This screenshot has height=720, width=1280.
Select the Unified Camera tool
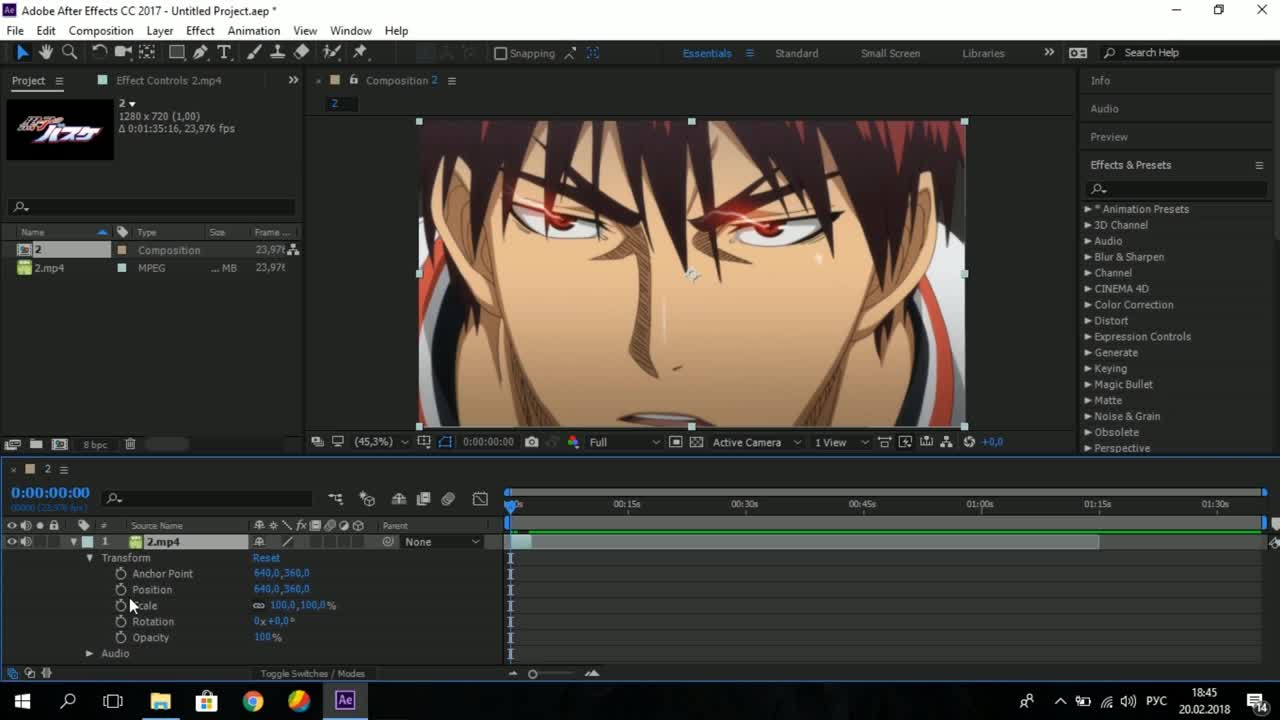(123, 52)
